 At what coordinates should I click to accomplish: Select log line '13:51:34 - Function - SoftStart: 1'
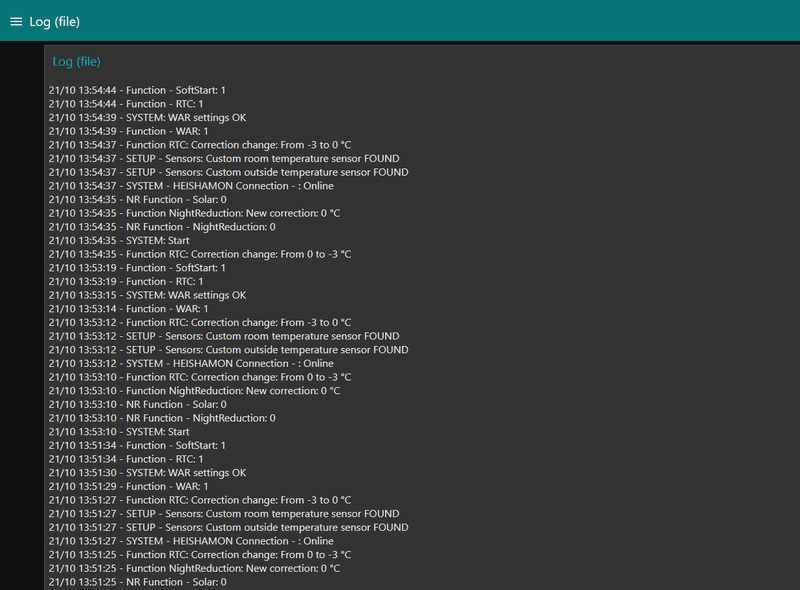137,446
